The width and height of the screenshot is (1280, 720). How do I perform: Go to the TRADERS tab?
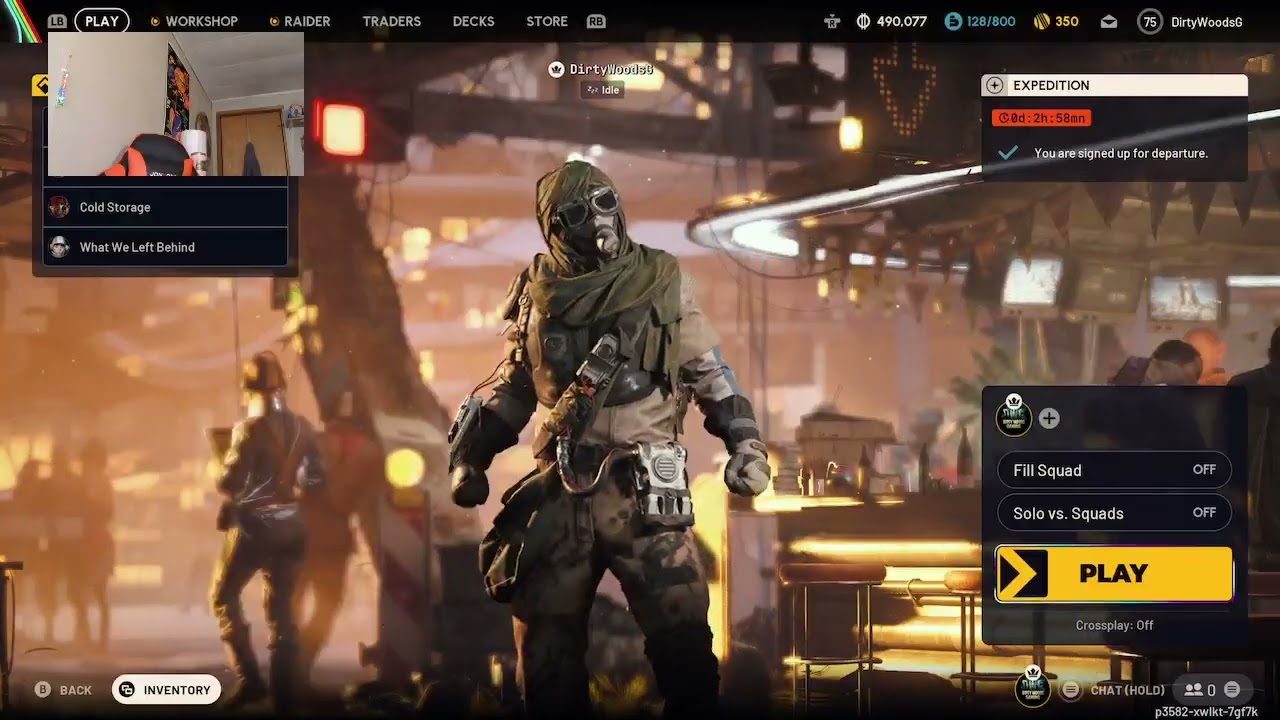click(392, 21)
